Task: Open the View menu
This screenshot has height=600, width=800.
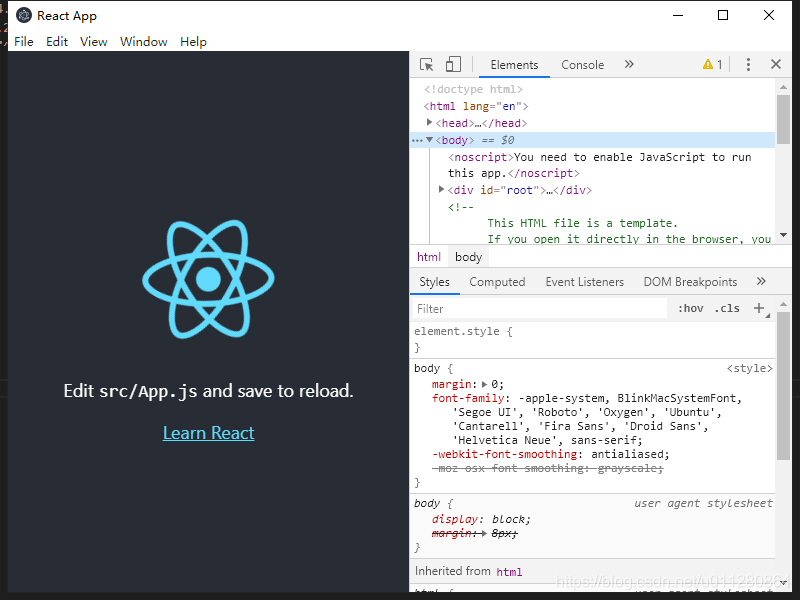Action: [x=93, y=42]
